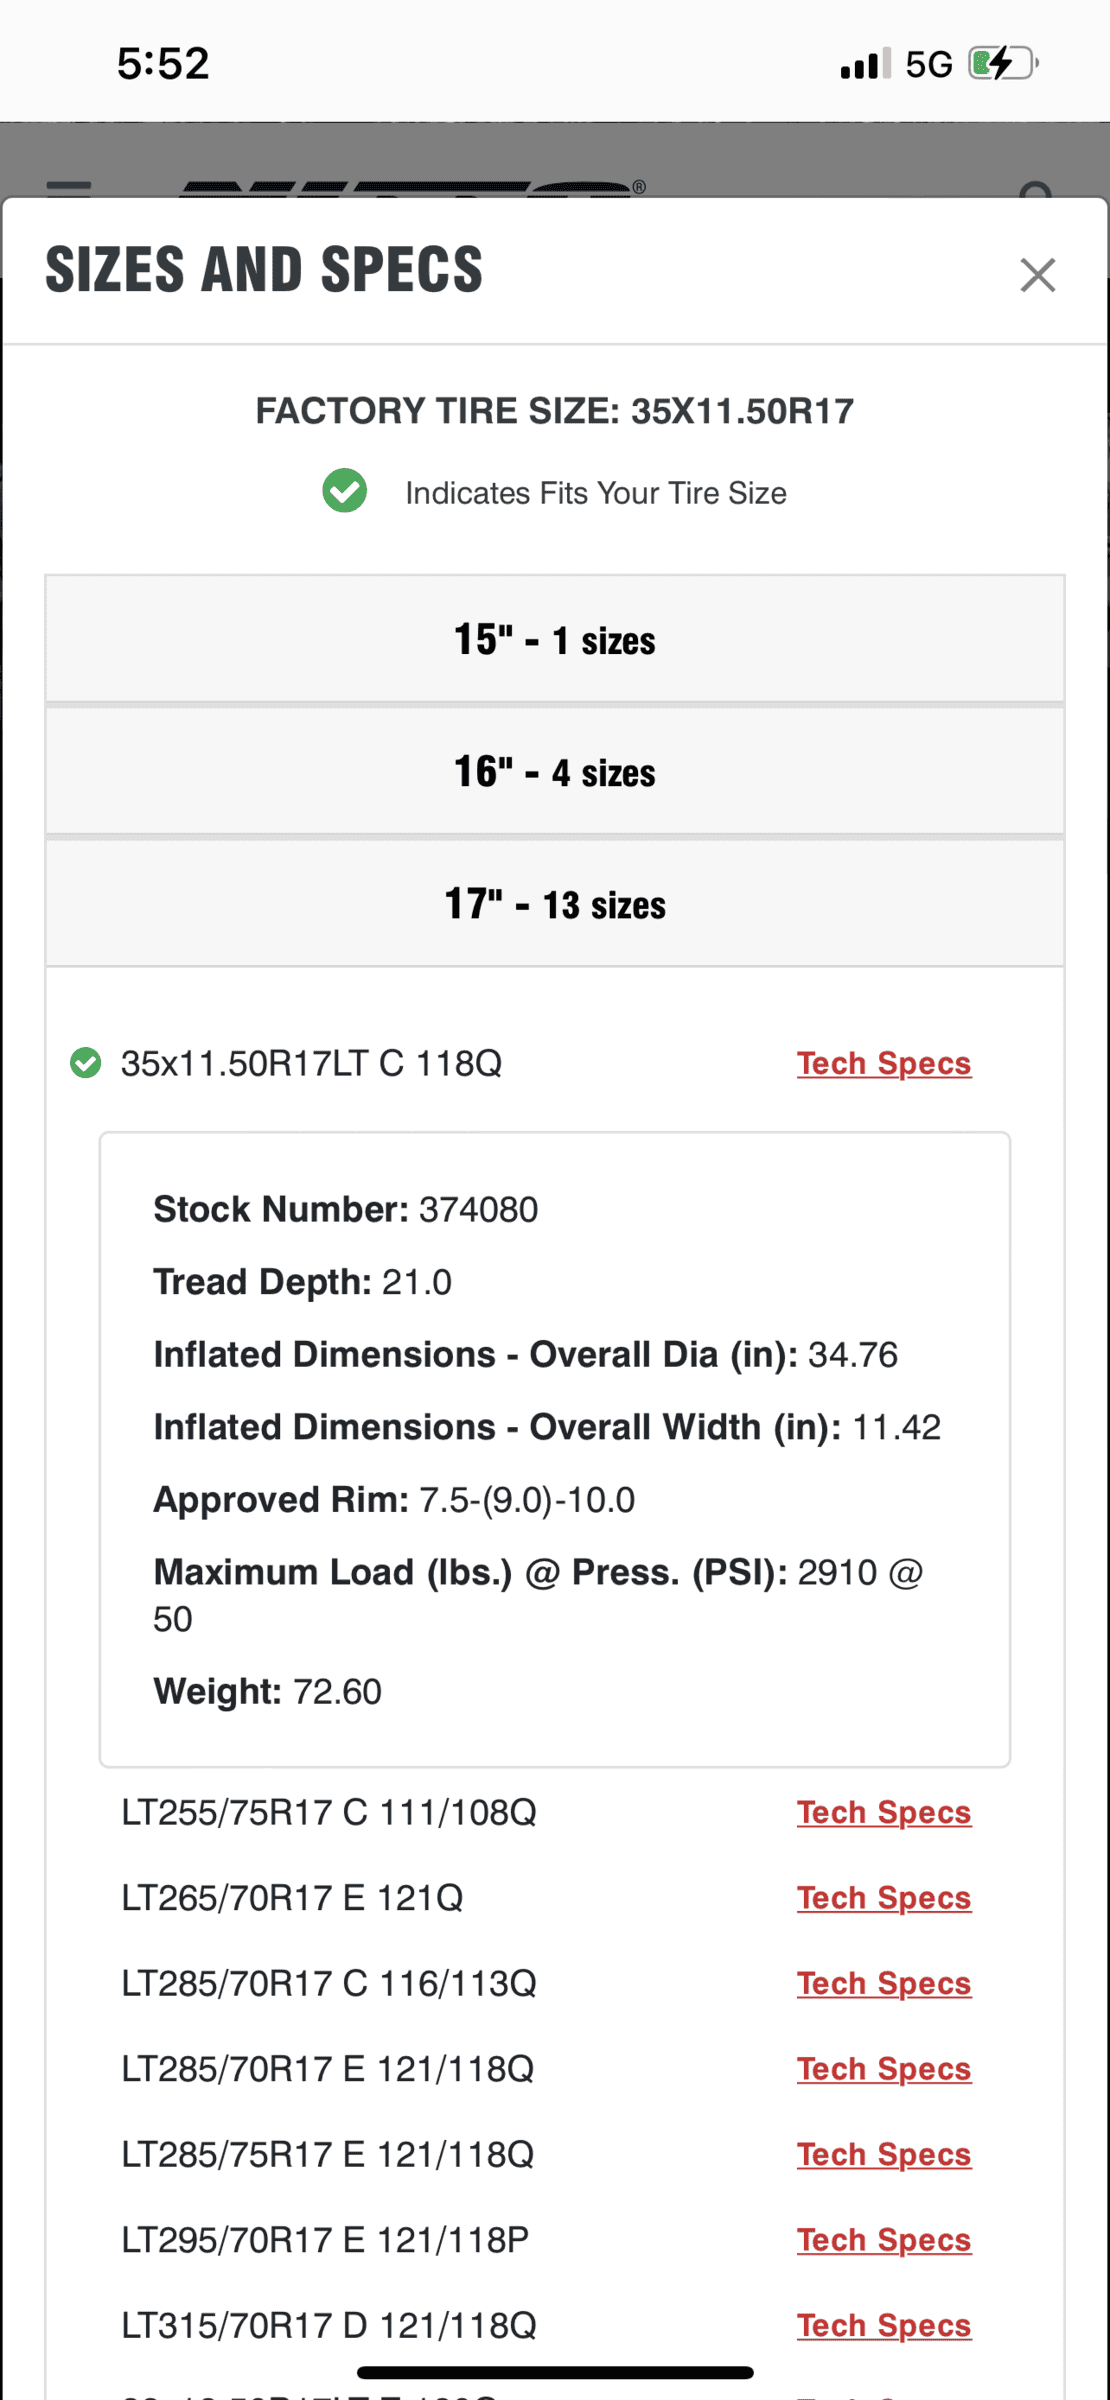Tap the cellular signal bars icon

865,64
